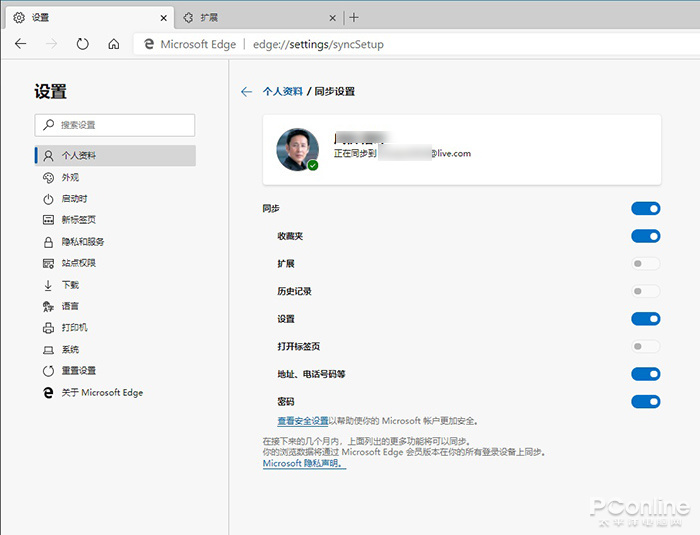This screenshot has height=535, width=700.
Task: Switch to the 扩展 tab
Action: click(259, 18)
